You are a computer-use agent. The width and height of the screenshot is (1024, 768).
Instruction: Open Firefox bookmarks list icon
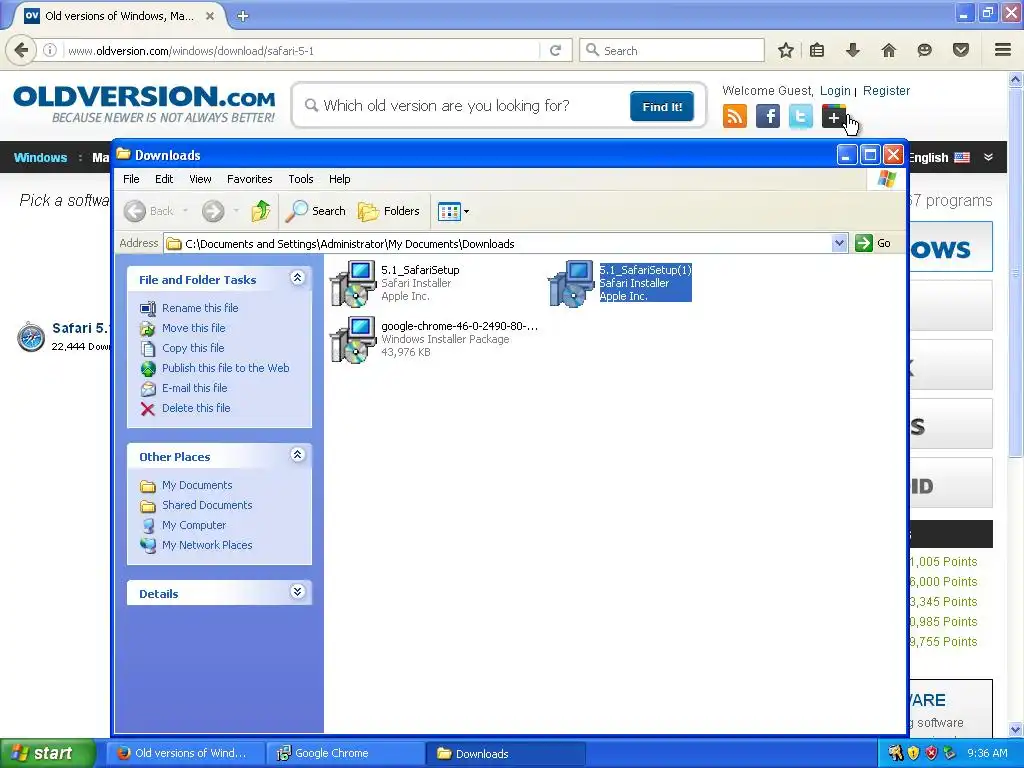tap(816, 50)
